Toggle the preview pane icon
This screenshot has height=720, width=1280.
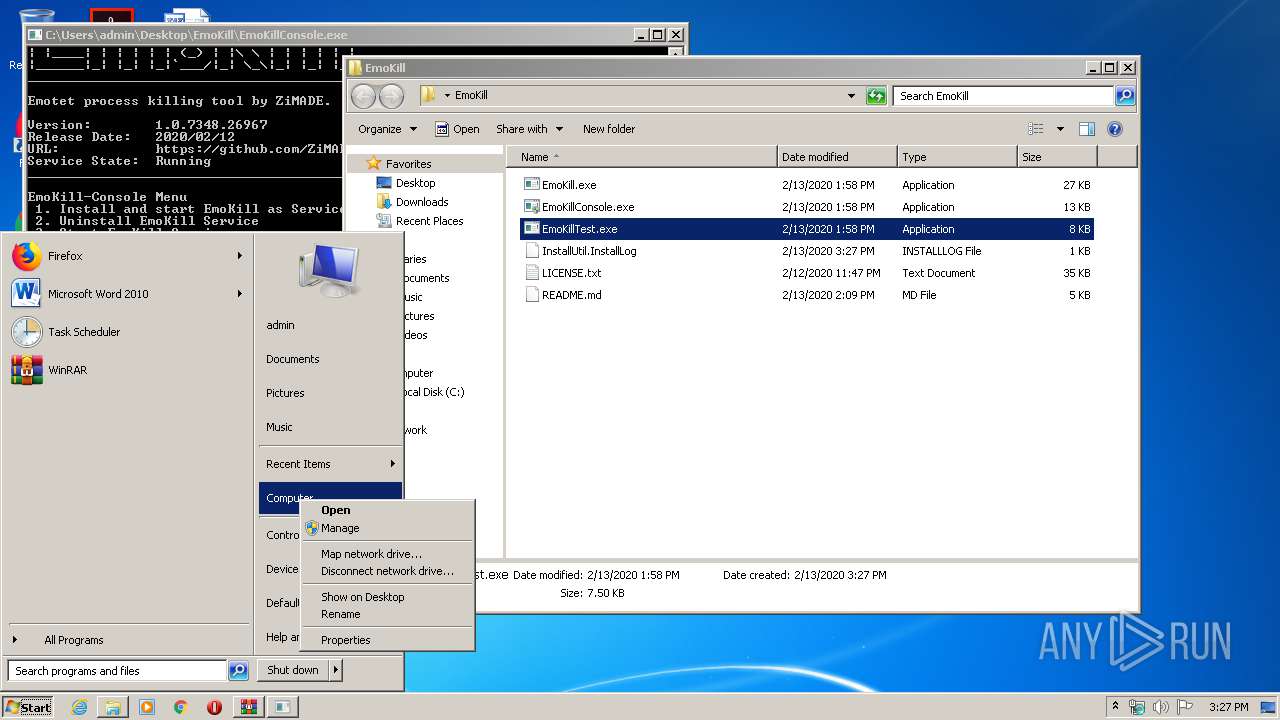[x=1087, y=129]
